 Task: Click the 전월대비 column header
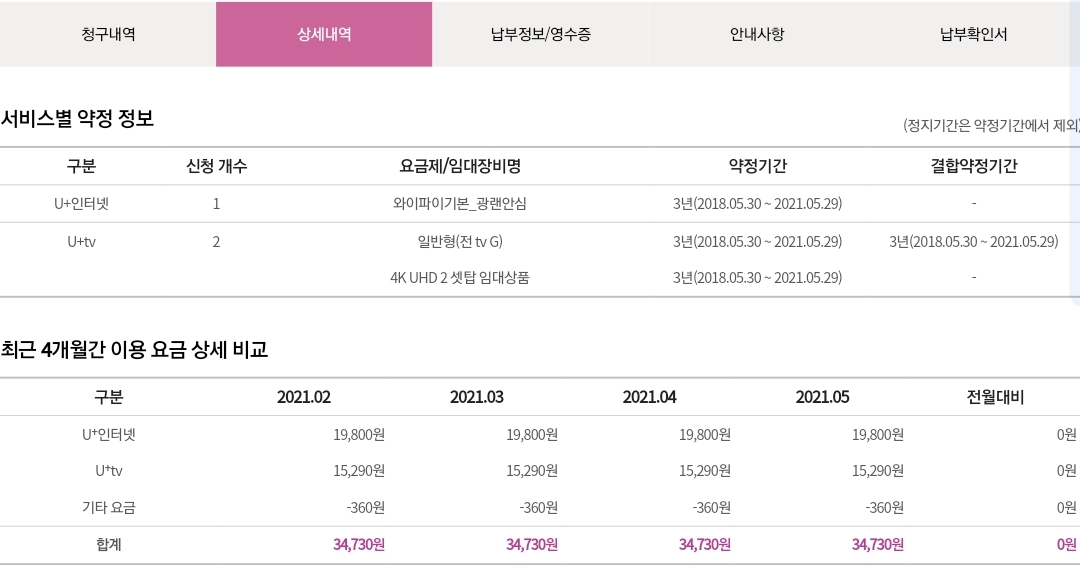point(995,397)
